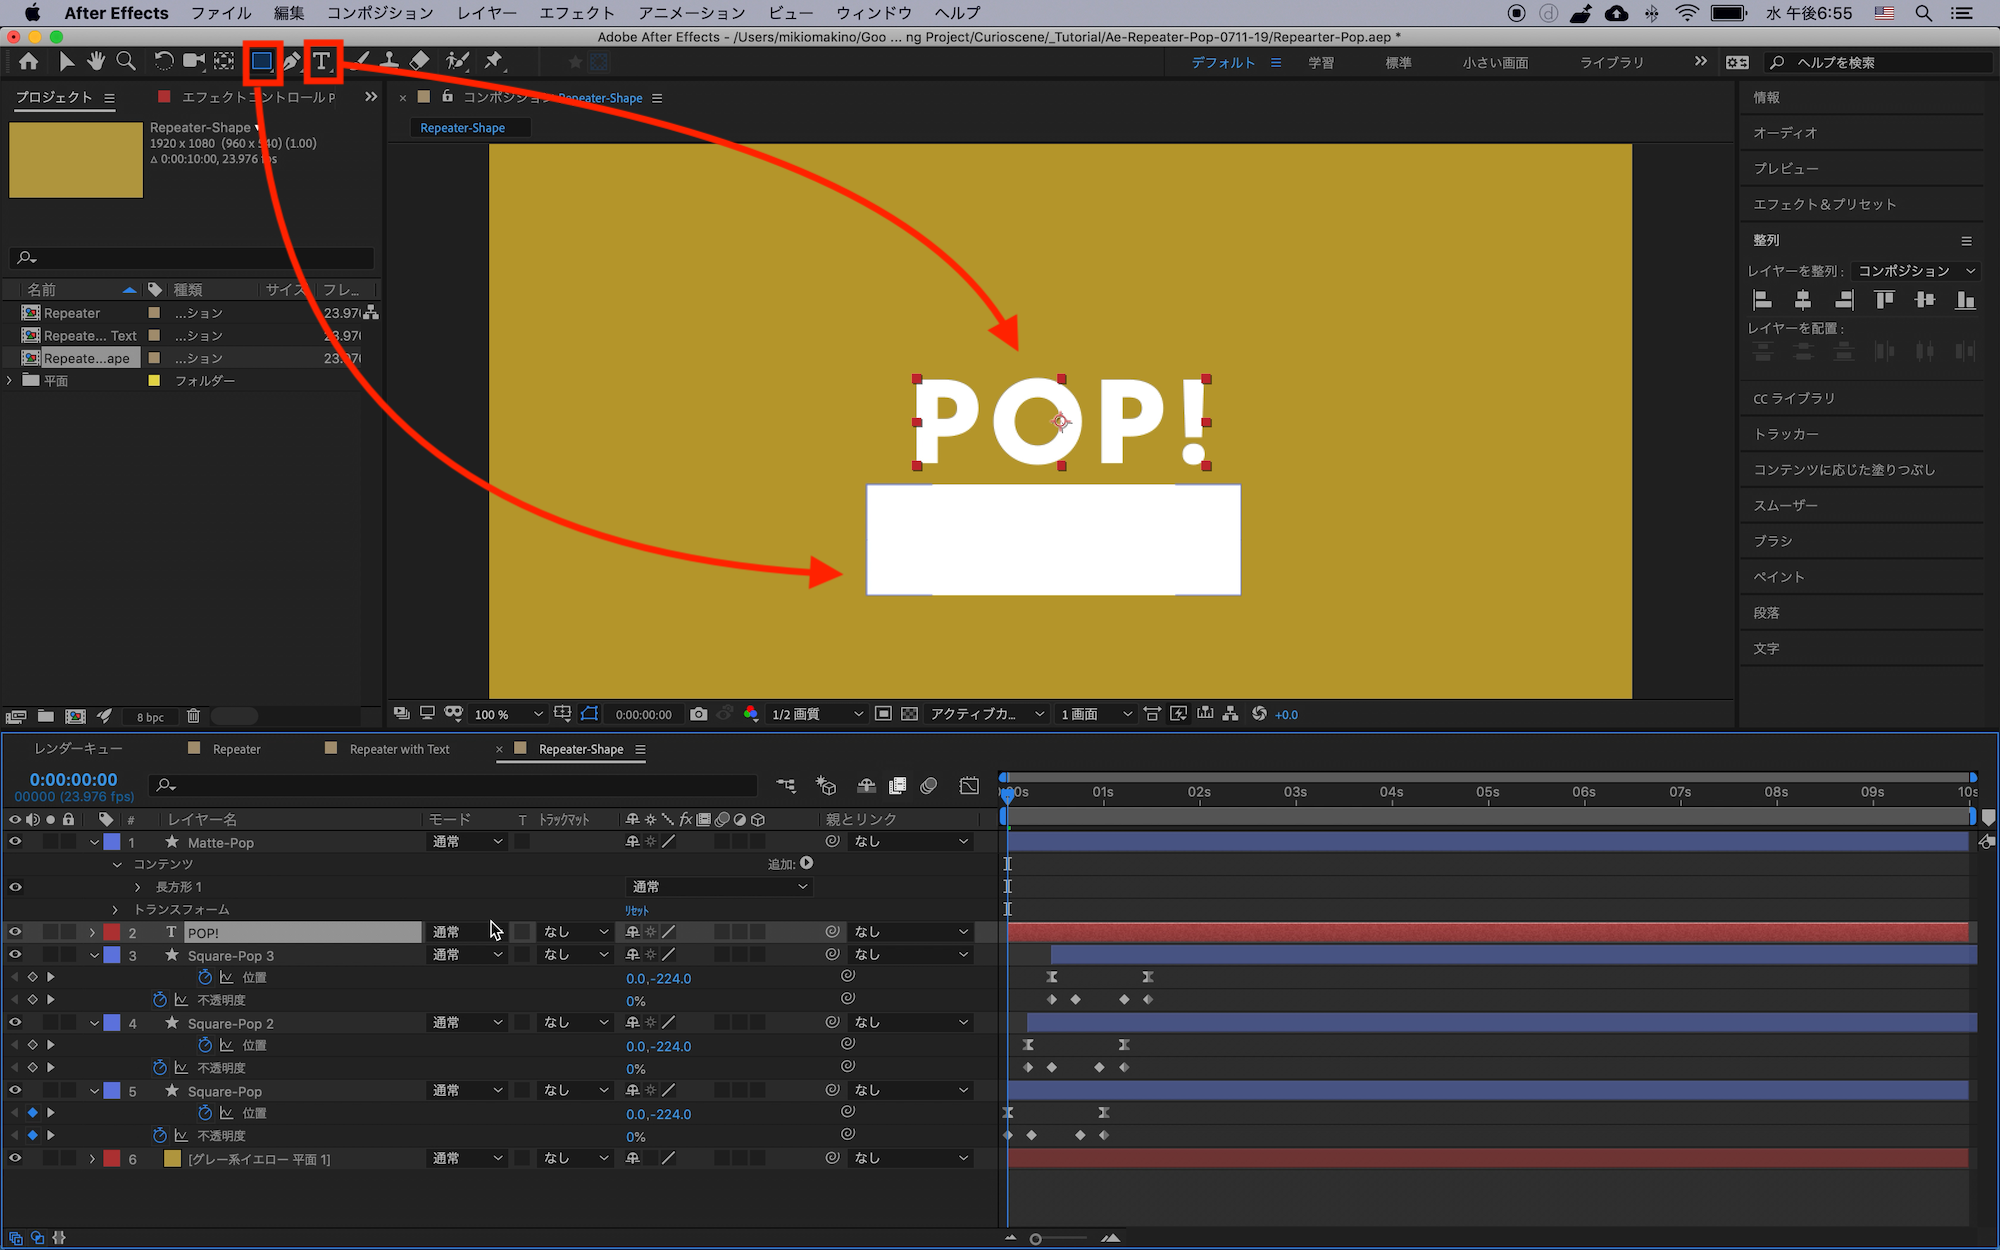This screenshot has width=2000, height=1250.
Task: Select the Horizontal Type tool
Action: coord(322,61)
